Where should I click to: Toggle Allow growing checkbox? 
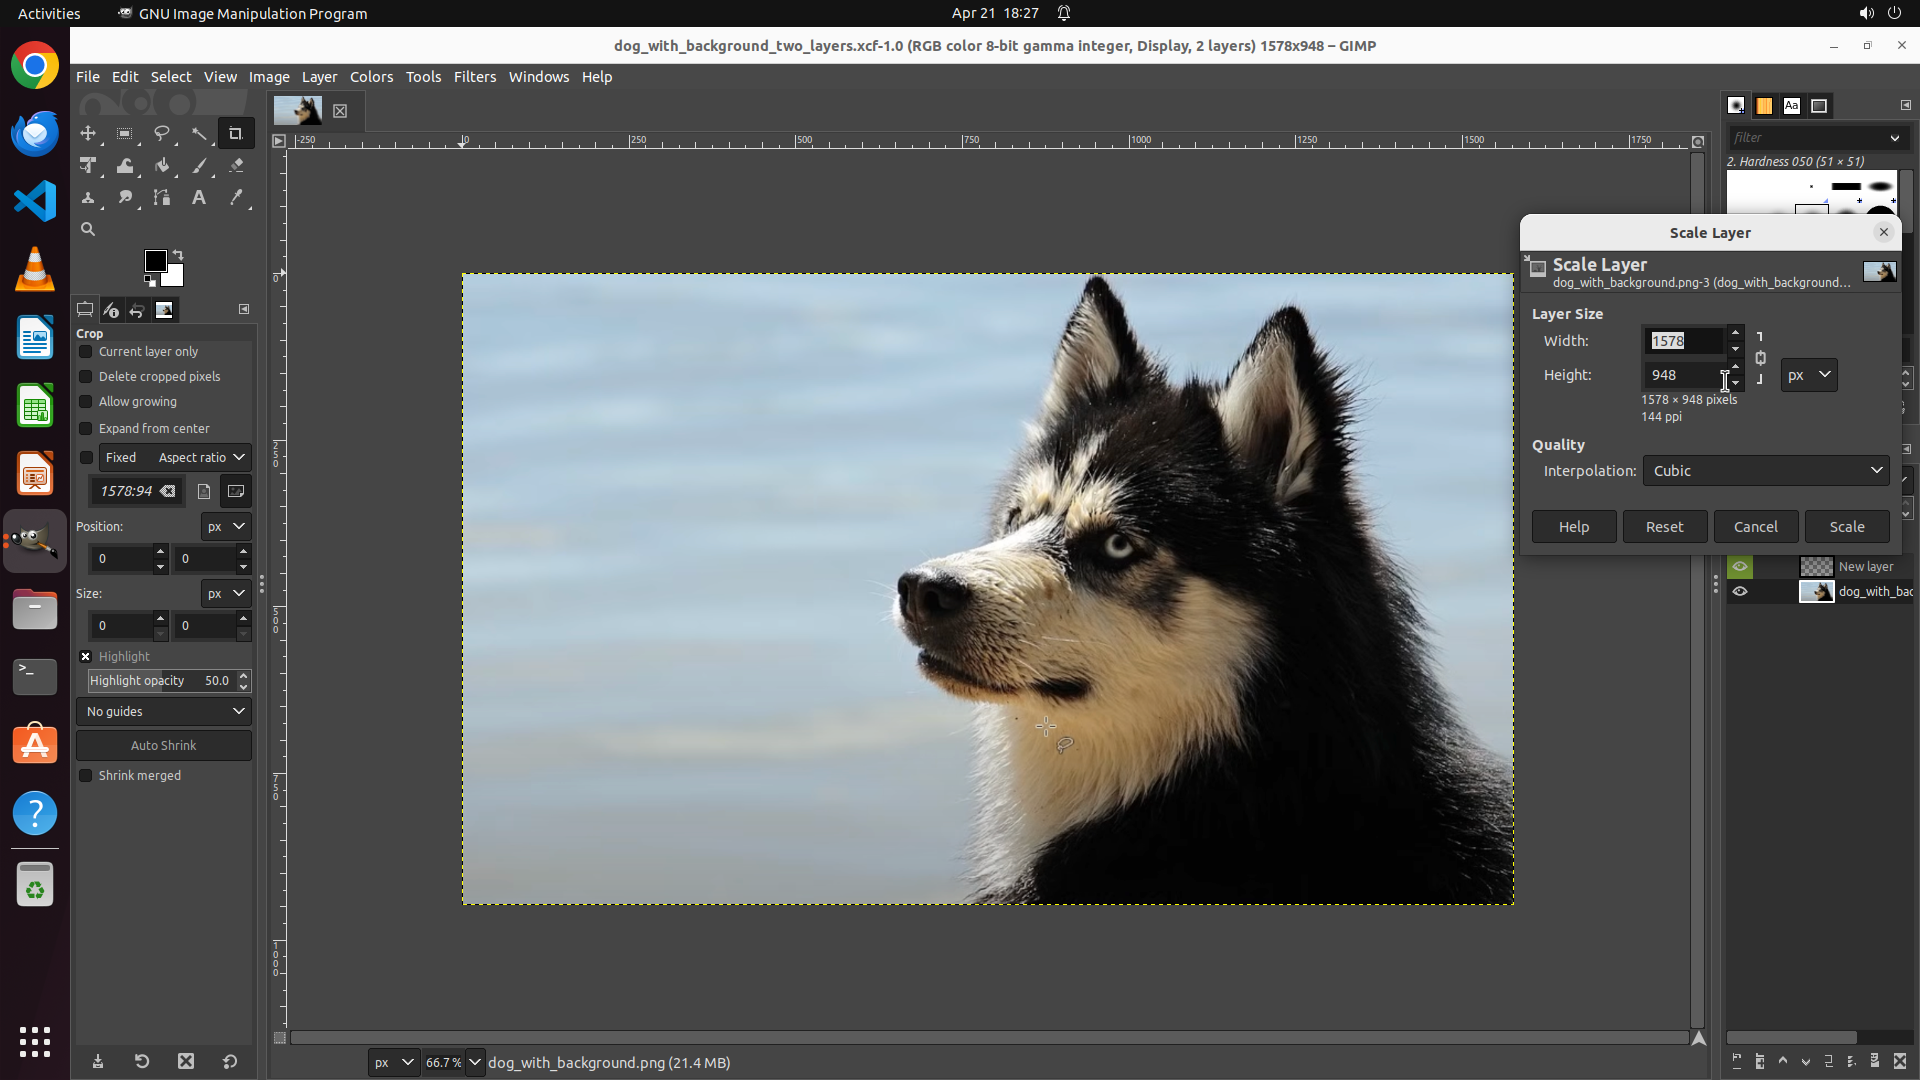86,402
